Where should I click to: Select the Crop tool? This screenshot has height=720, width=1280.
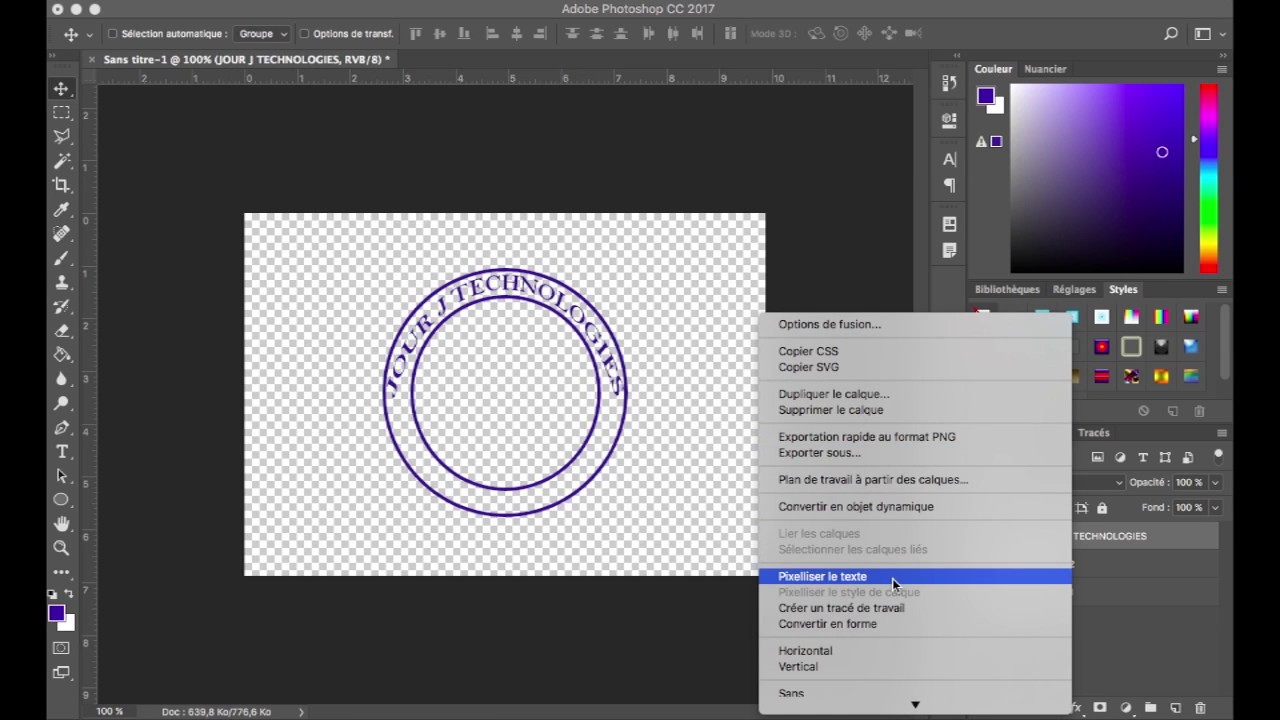(62, 185)
